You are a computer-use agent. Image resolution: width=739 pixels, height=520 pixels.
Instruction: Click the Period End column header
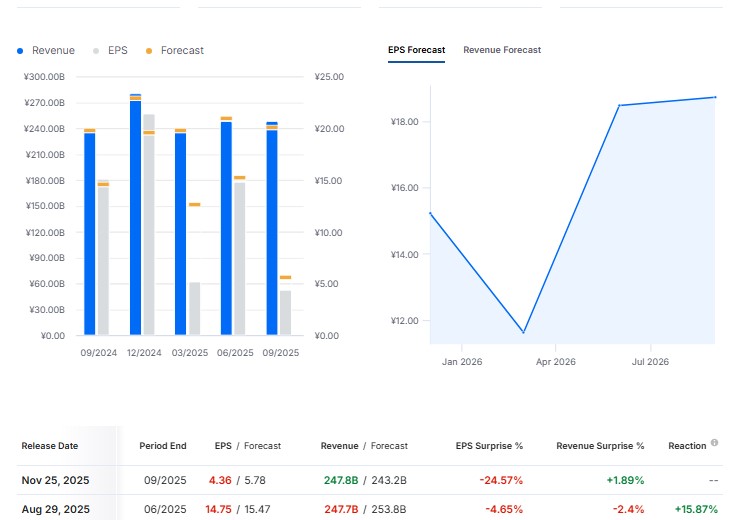[x=162, y=446]
